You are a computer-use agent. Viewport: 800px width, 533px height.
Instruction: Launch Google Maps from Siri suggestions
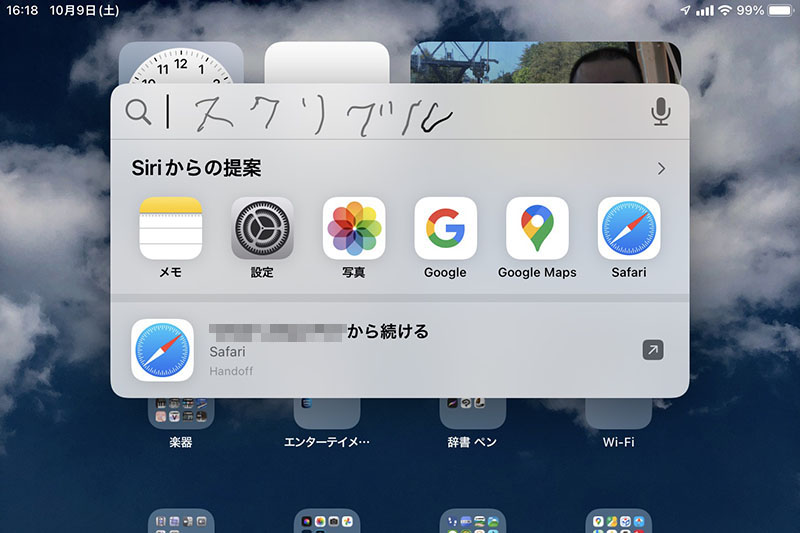pyautogui.click(x=537, y=228)
